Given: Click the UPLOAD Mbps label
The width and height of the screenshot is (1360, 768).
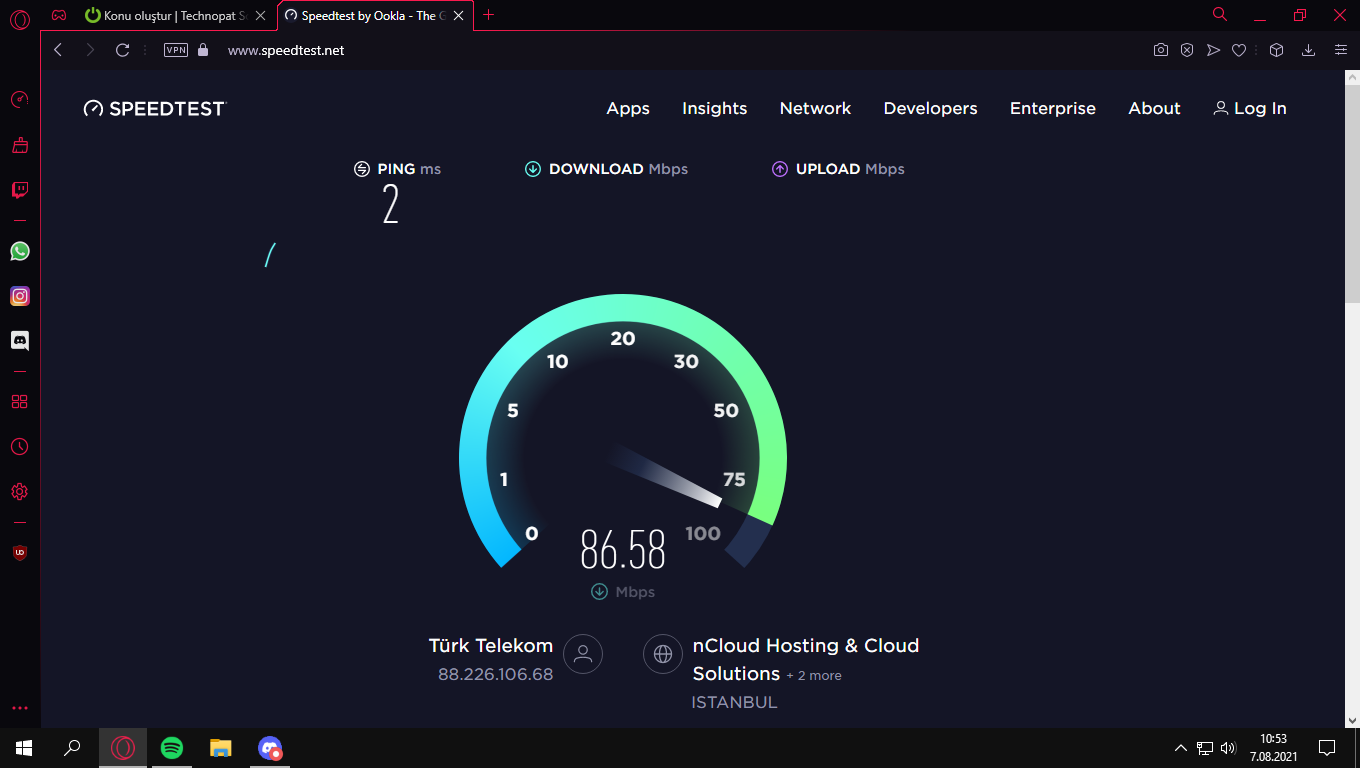Looking at the screenshot, I should point(838,169).
